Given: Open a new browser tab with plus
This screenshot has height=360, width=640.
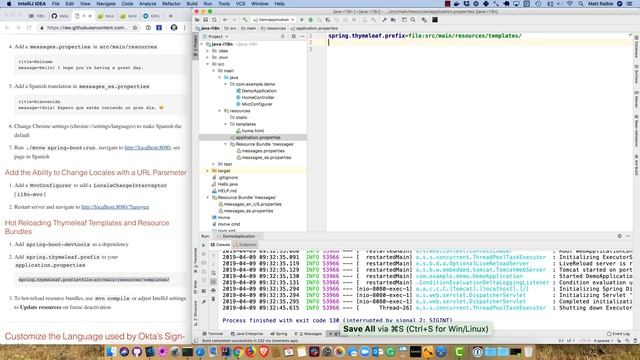Looking at the screenshot, I should click(x=171, y=16).
